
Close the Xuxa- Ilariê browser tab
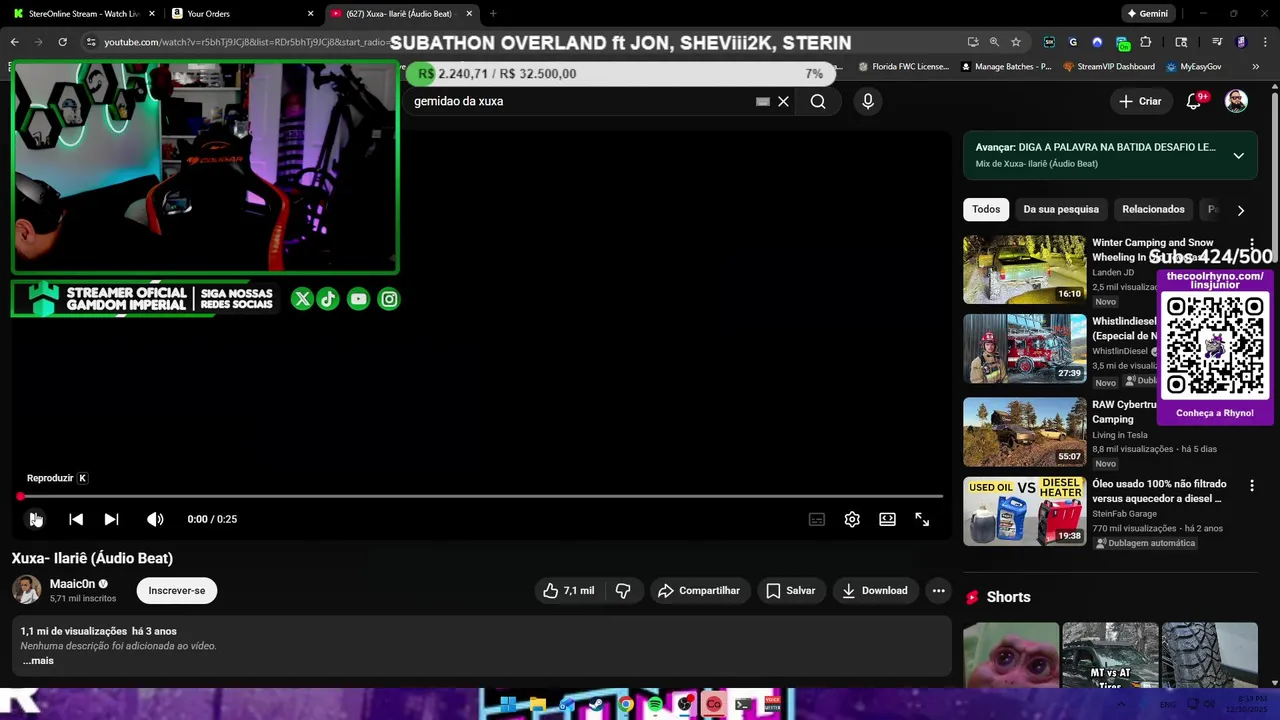point(469,14)
